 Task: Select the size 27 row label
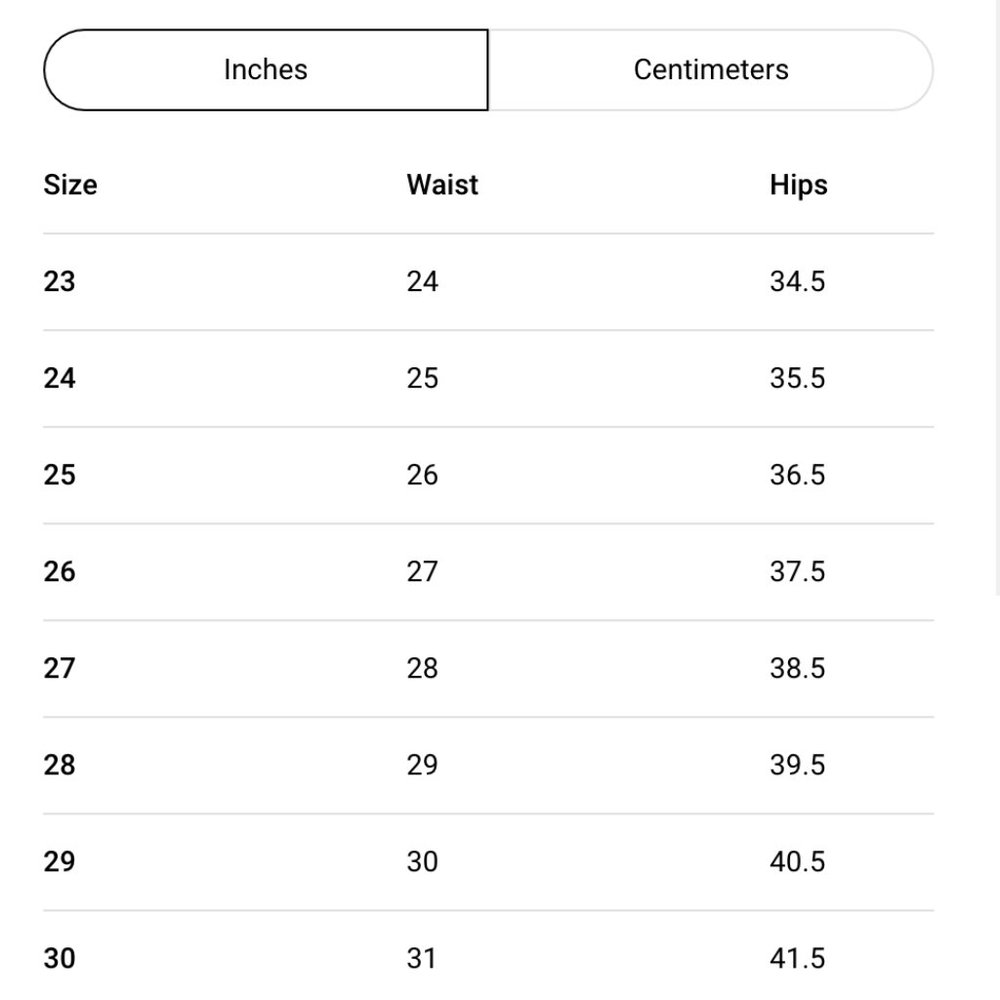[x=59, y=668]
